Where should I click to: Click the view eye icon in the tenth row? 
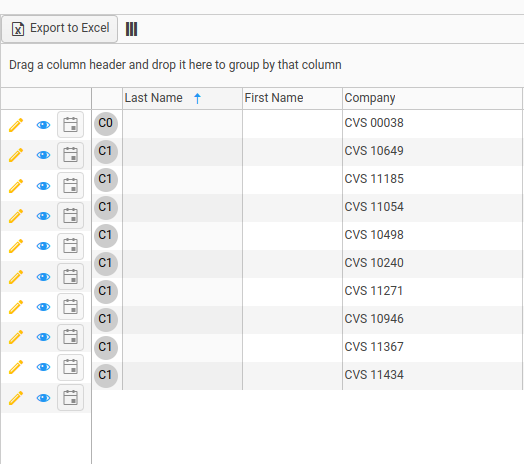pyautogui.click(x=43, y=398)
